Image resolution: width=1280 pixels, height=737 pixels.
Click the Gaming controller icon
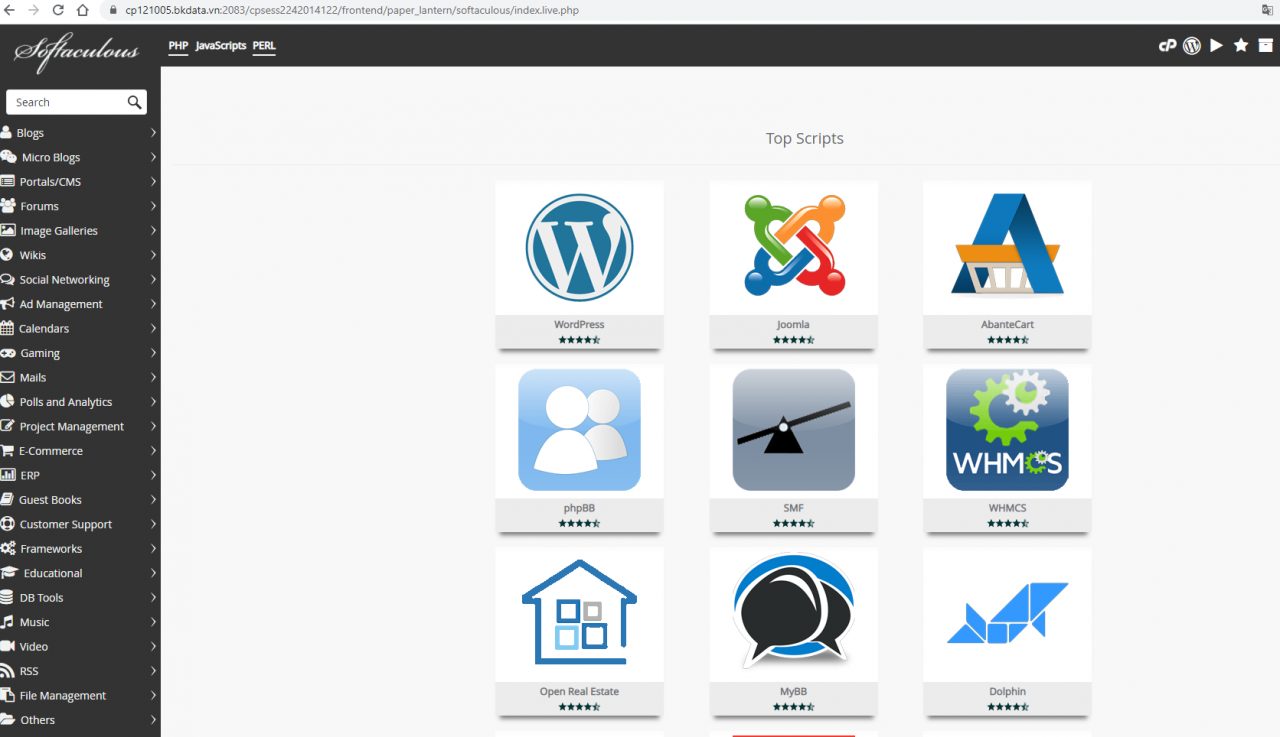tap(8, 353)
